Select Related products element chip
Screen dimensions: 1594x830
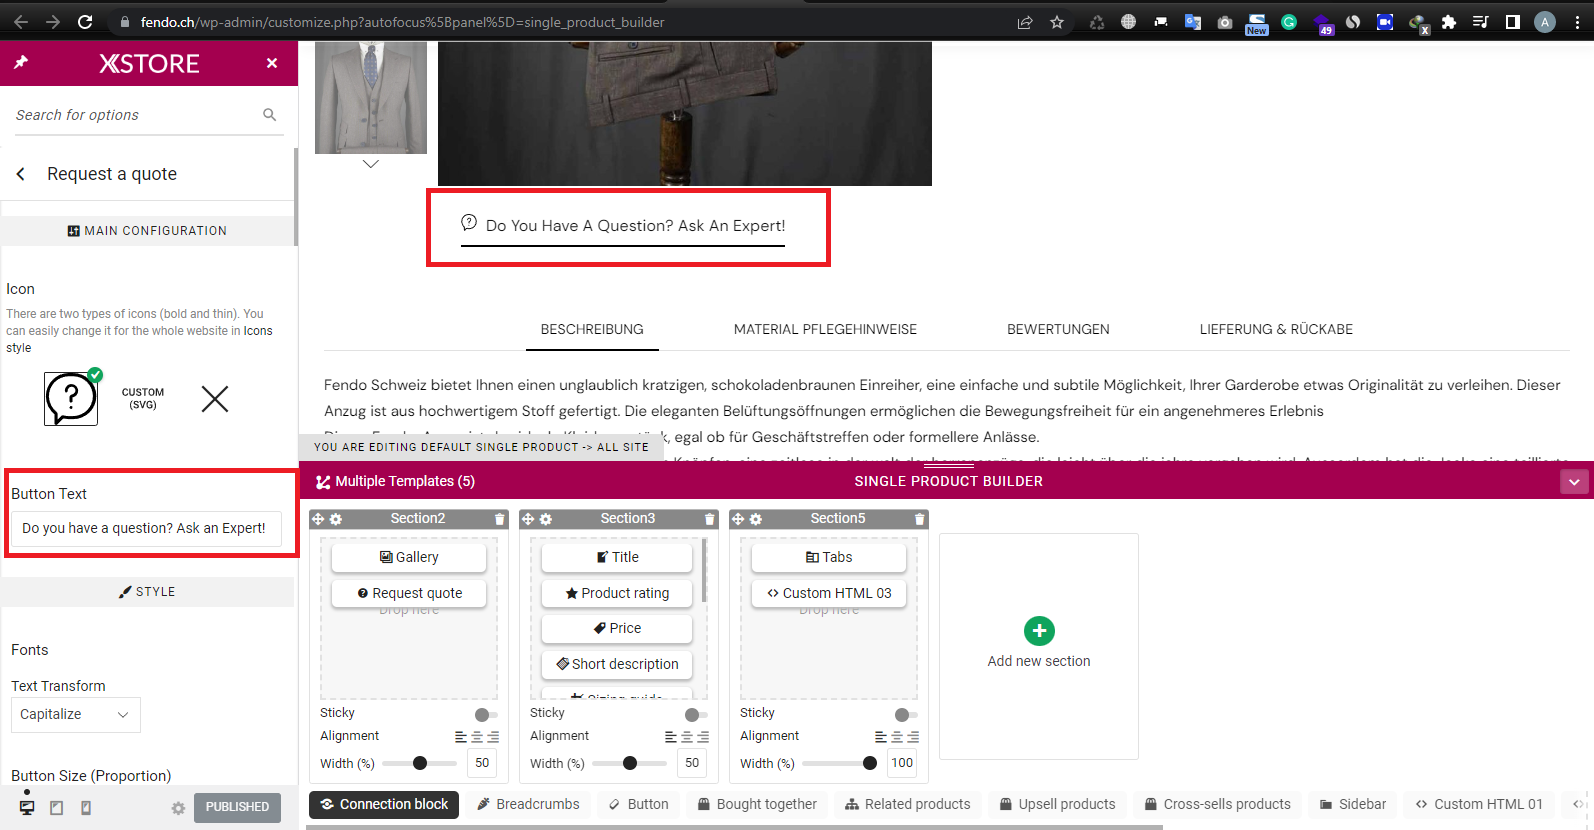tap(908, 804)
